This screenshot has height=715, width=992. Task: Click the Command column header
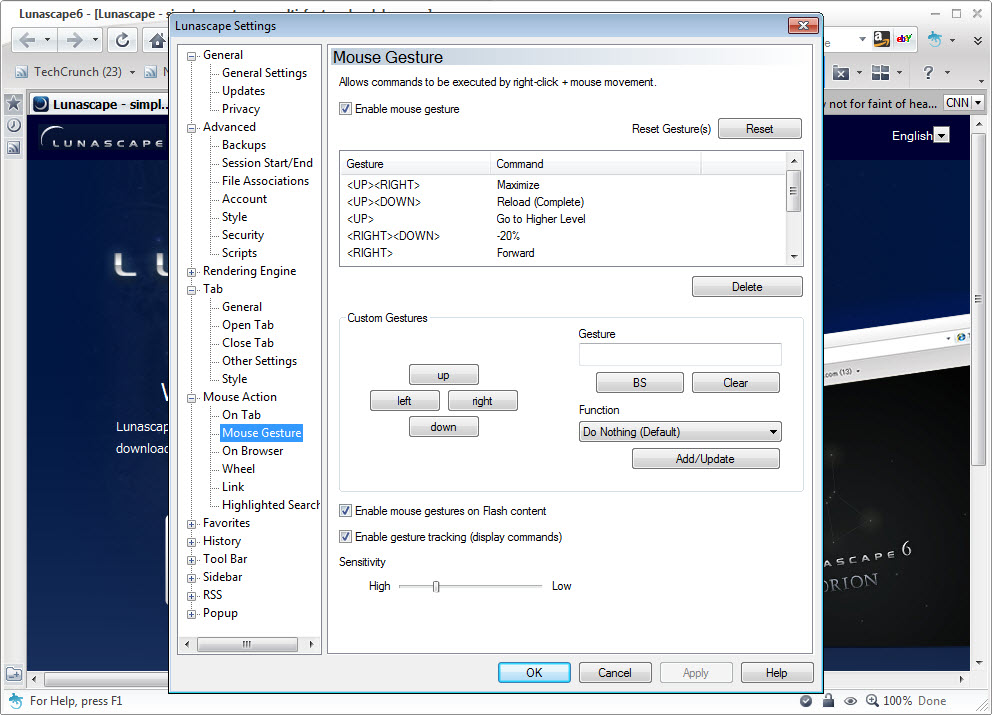[595, 164]
